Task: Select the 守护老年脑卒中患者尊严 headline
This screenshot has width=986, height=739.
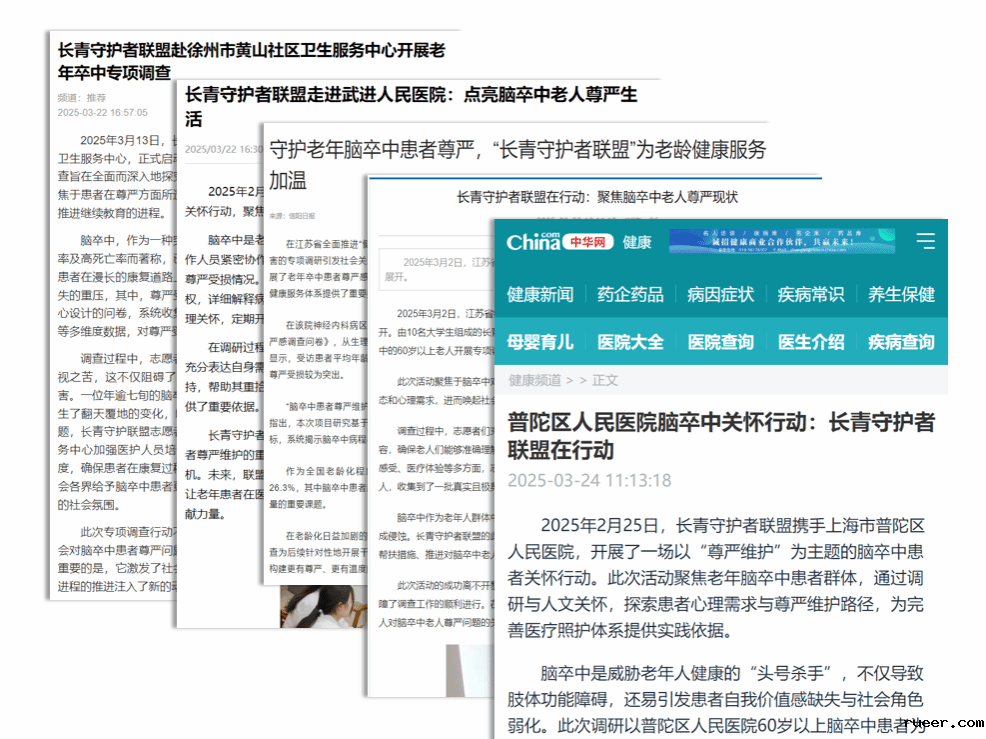Action: pyautogui.click(x=516, y=164)
